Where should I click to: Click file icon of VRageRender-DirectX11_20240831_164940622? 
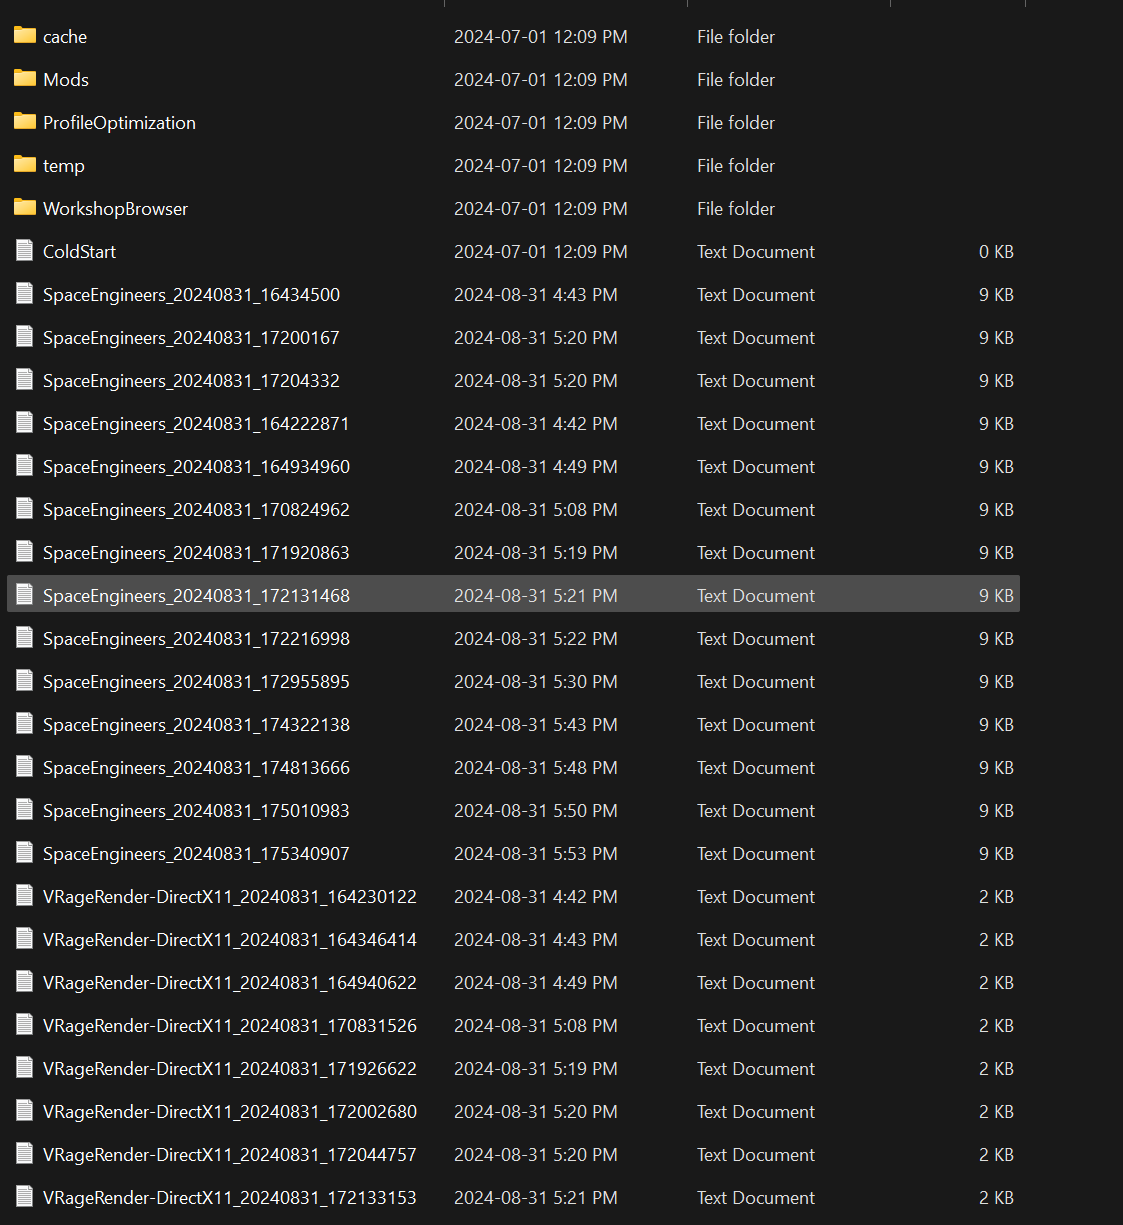(25, 981)
